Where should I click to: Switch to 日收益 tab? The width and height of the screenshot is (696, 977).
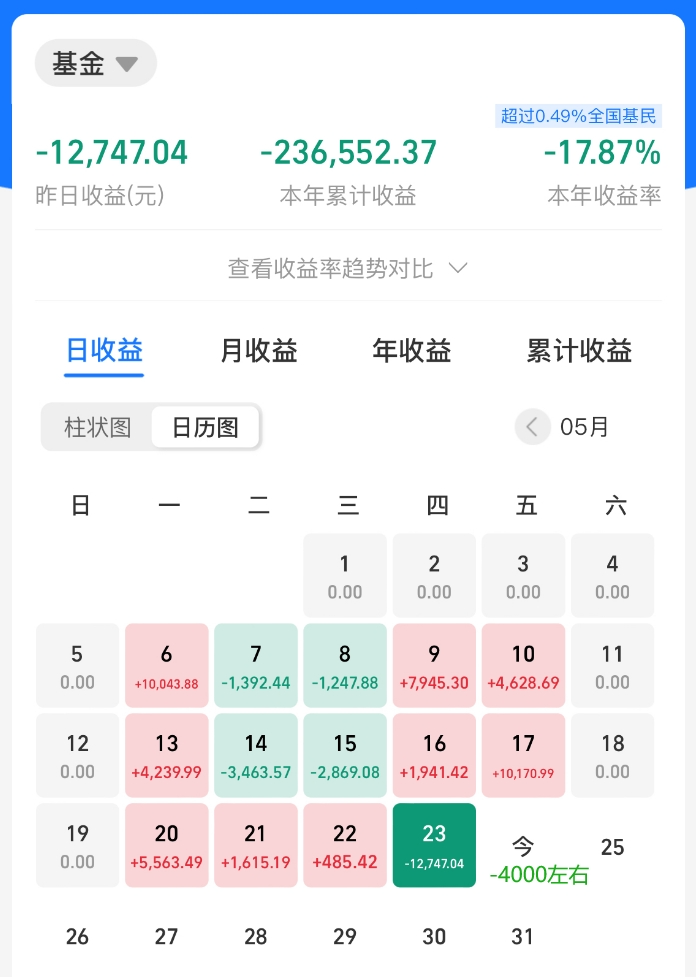click(104, 351)
